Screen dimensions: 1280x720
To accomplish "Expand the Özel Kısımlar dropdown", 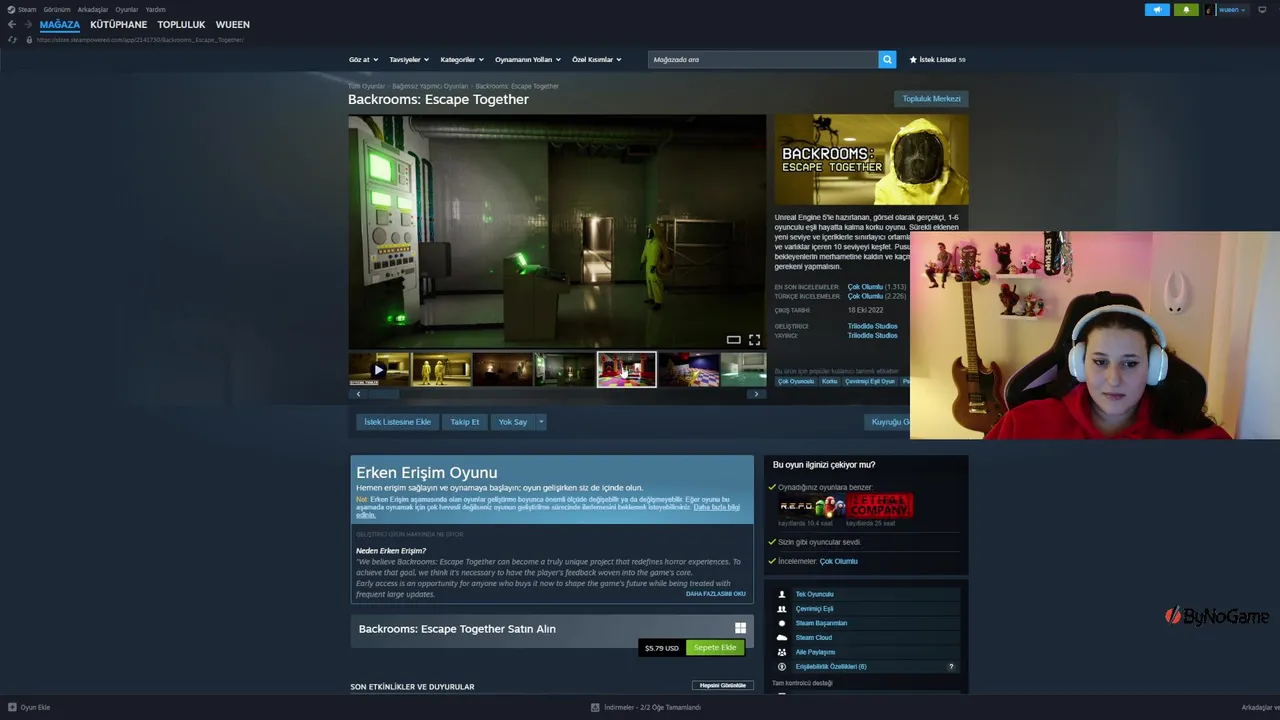I will (x=597, y=59).
